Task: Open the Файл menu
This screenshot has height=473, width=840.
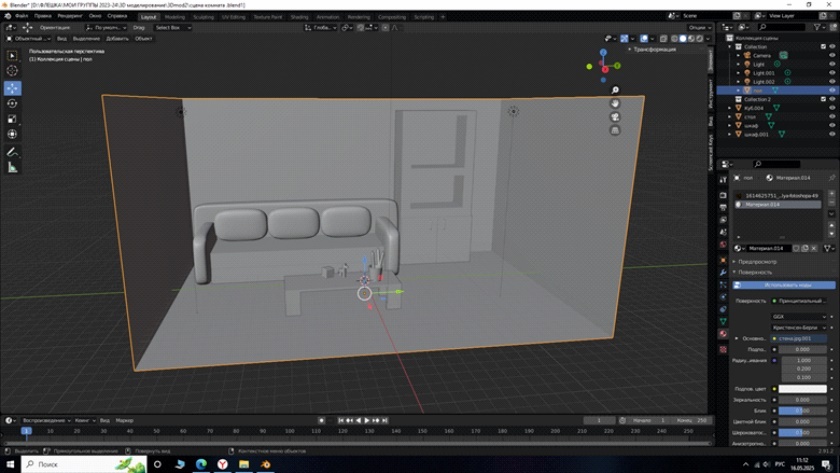Action: pyautogui.click(x=22, y=16)
